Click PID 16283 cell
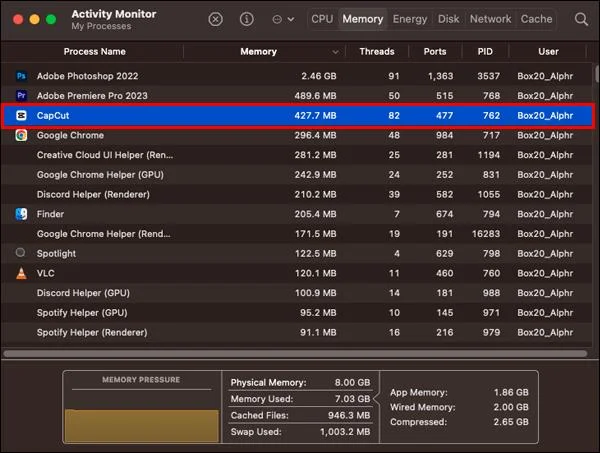 tap(486, 234)
